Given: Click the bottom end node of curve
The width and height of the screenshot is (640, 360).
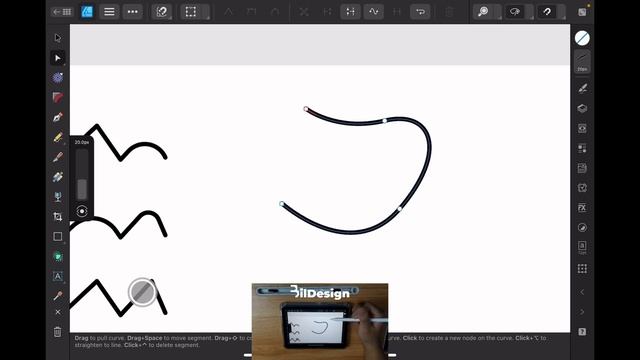Looking at the screenshot, I should 282,204.
